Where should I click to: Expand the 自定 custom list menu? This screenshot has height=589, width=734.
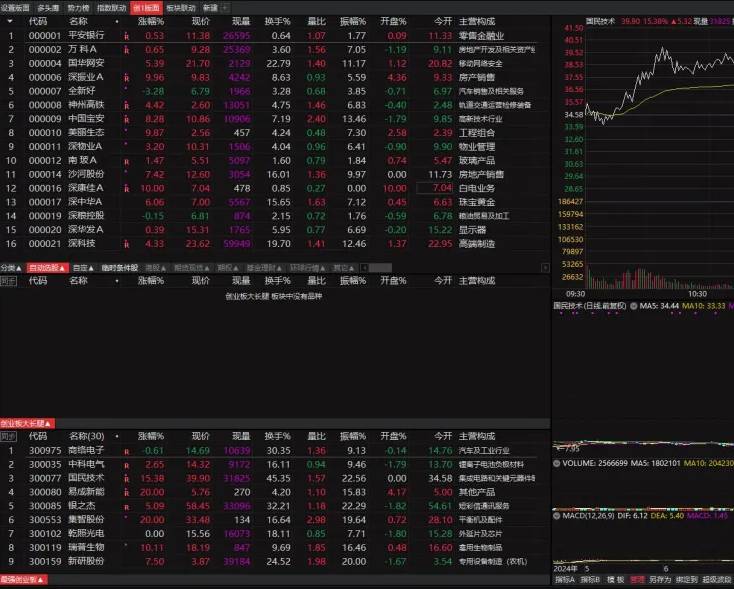[83, 268]
